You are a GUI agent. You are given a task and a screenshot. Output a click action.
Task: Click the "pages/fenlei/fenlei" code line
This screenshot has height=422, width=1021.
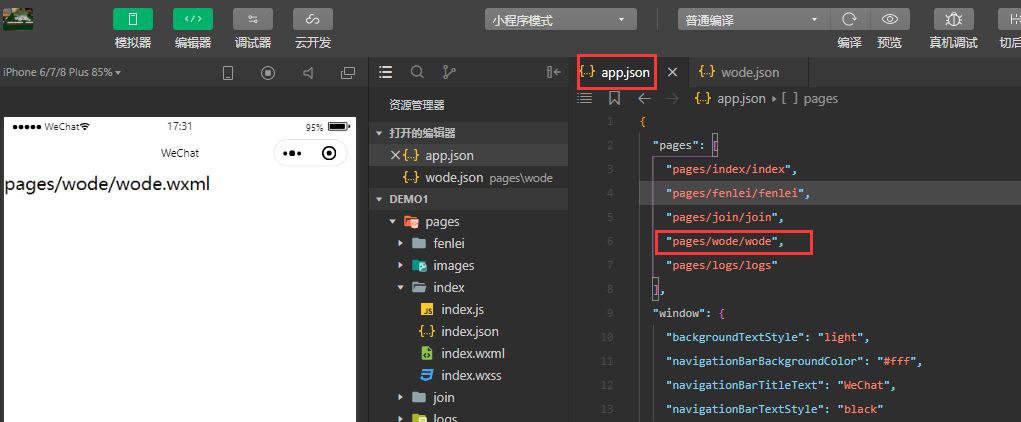[x=737, y=193]
